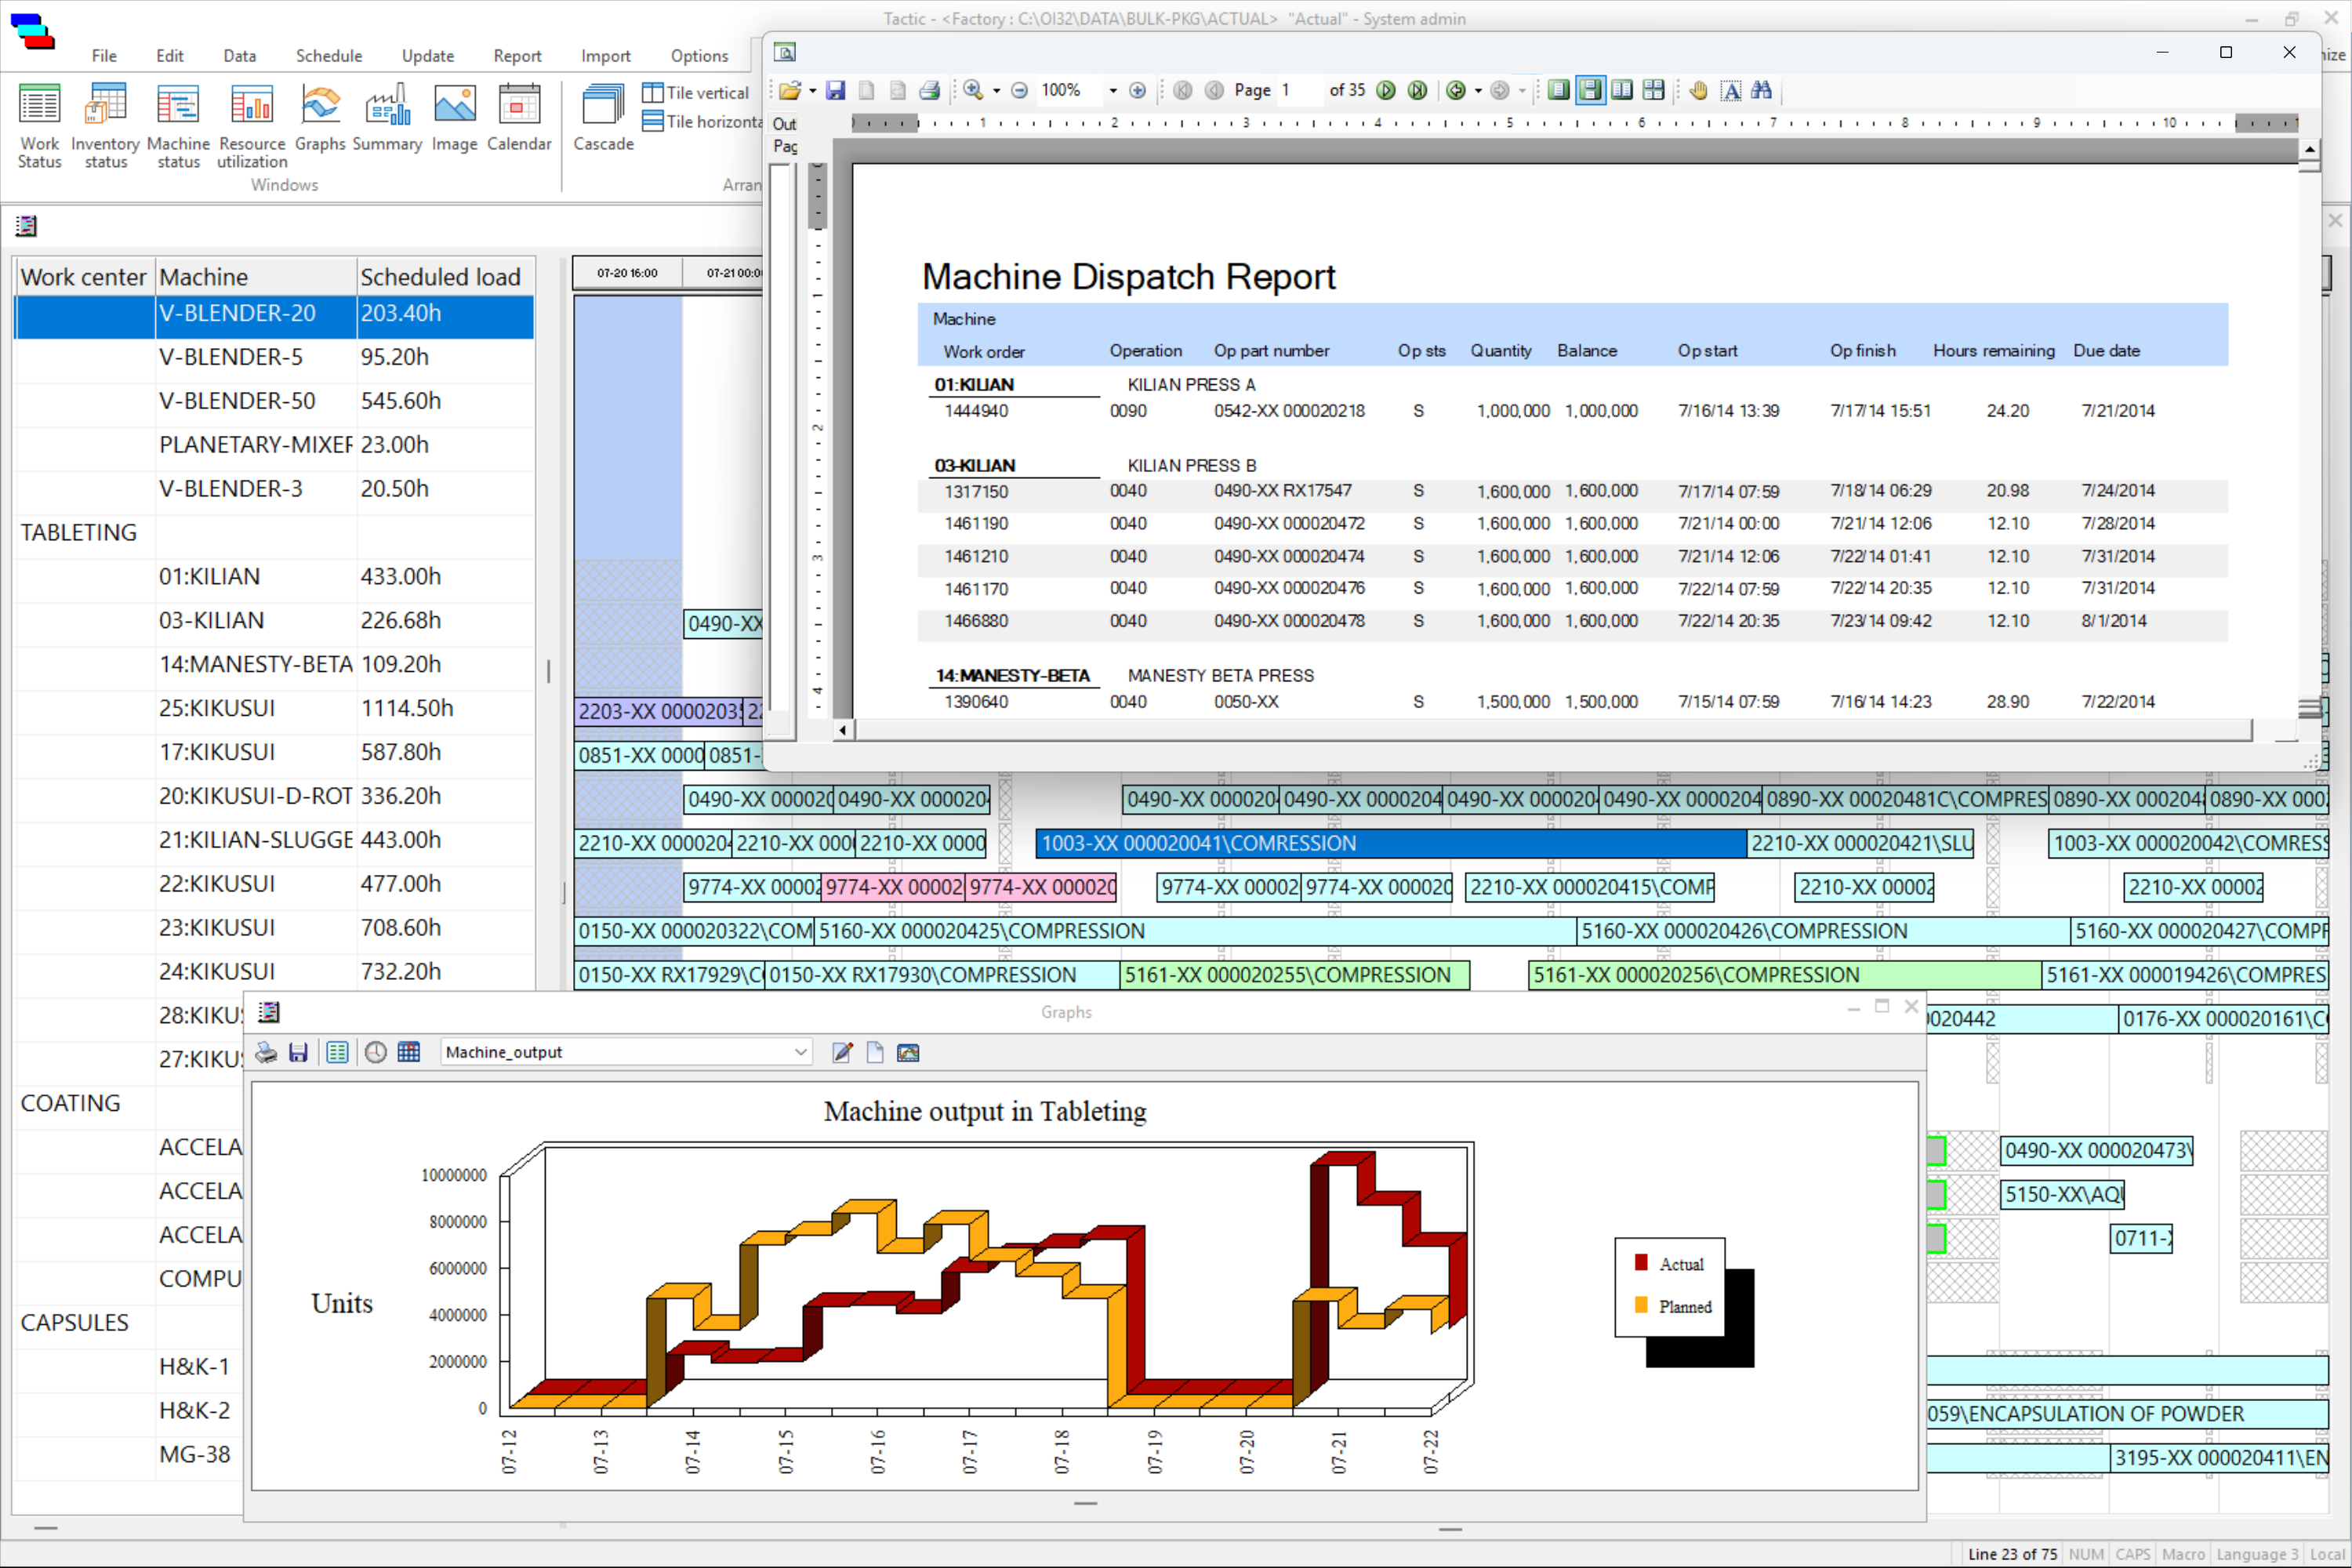Click the binoculars find icon
The width and height of the screenshot is (2352, 1568).
[x=1762, y=91]
